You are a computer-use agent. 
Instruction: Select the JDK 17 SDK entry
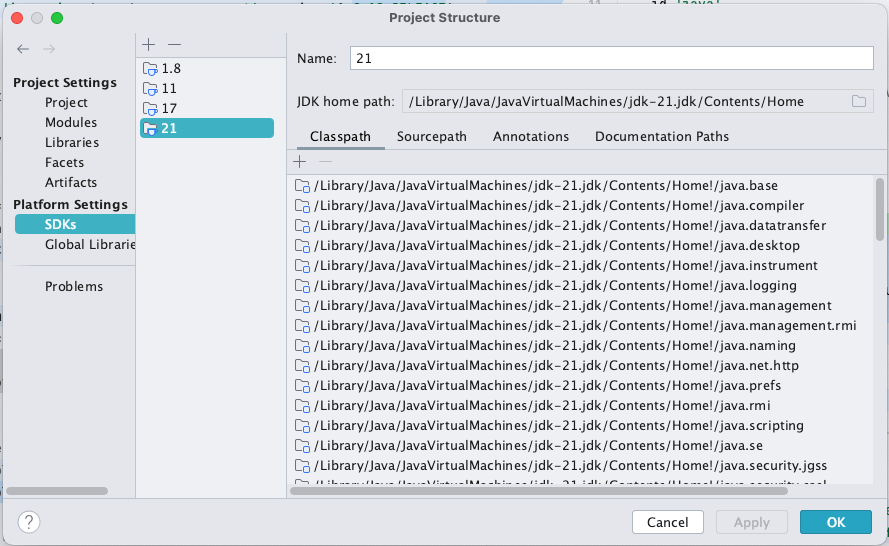click(168, 108)
